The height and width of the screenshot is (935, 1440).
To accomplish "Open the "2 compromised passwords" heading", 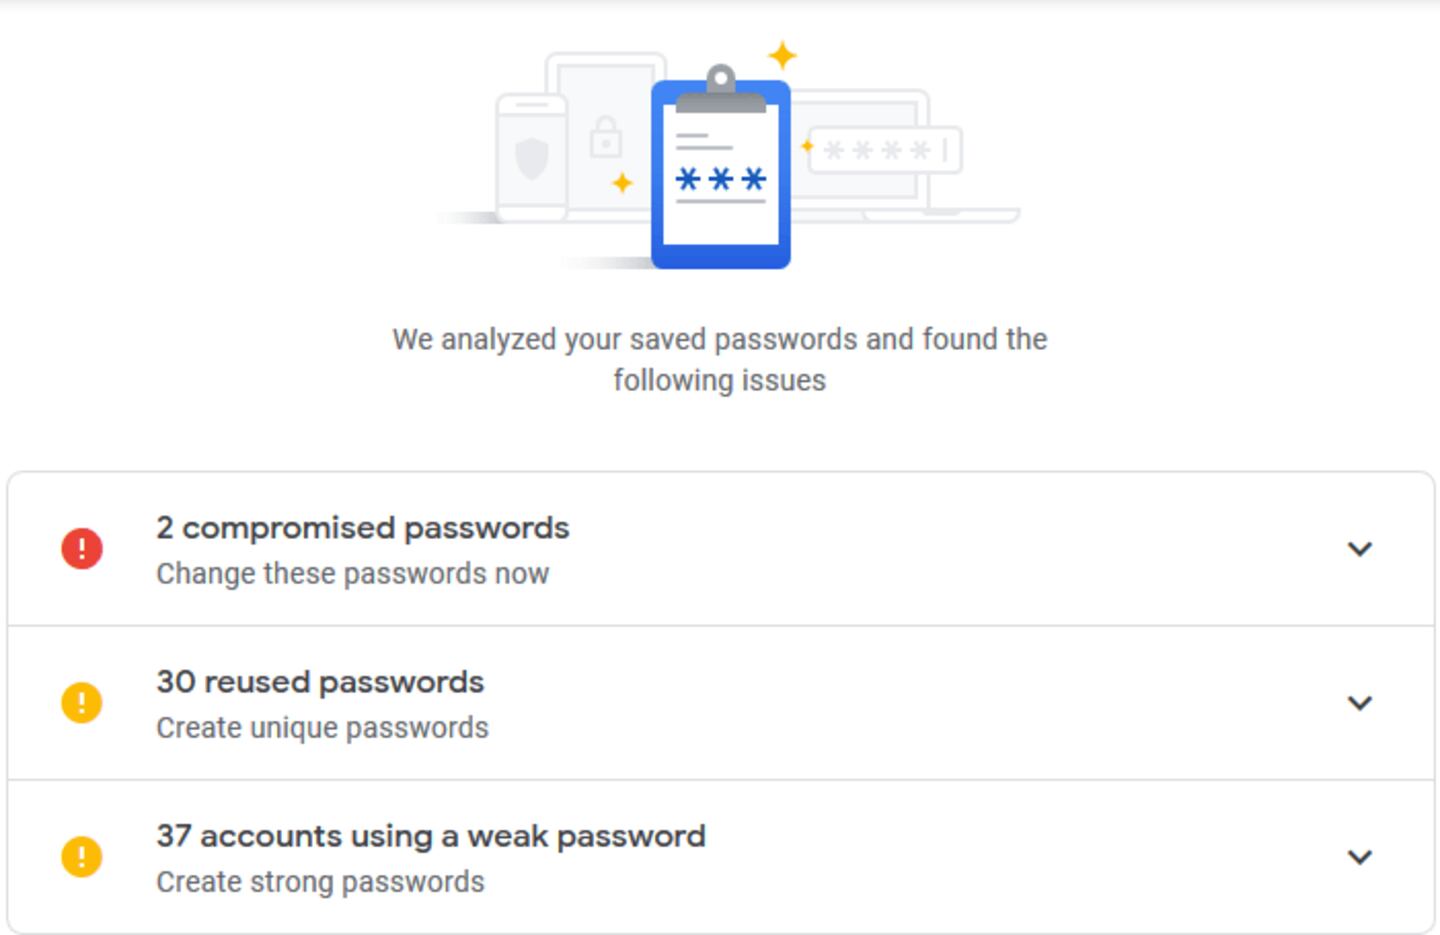I will pos(362,528).
